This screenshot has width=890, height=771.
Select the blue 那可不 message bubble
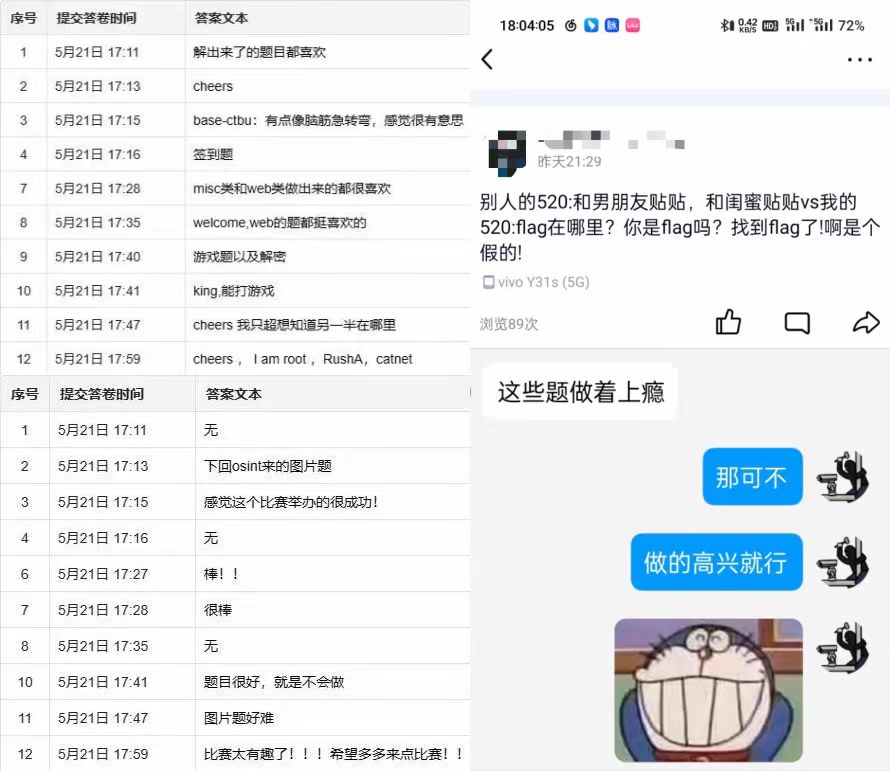tap(751, 477)
